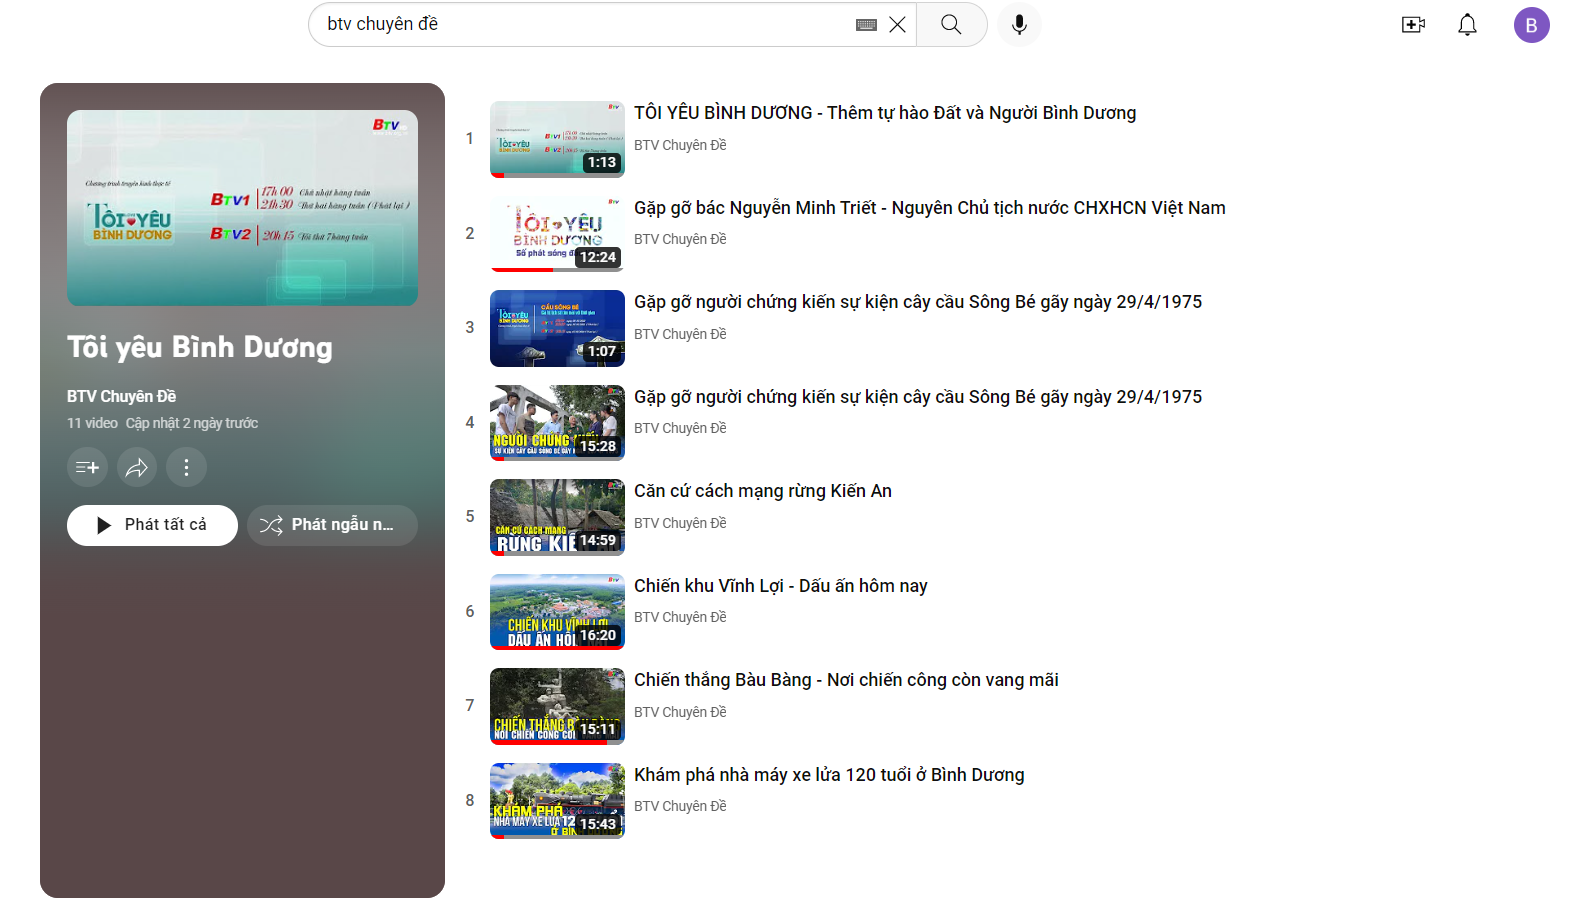Click channel name under video 2

point(680,239)
